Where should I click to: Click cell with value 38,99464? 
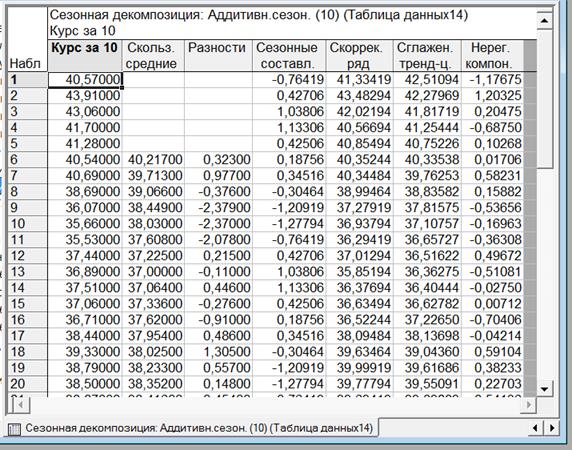[x=359, y=191]
